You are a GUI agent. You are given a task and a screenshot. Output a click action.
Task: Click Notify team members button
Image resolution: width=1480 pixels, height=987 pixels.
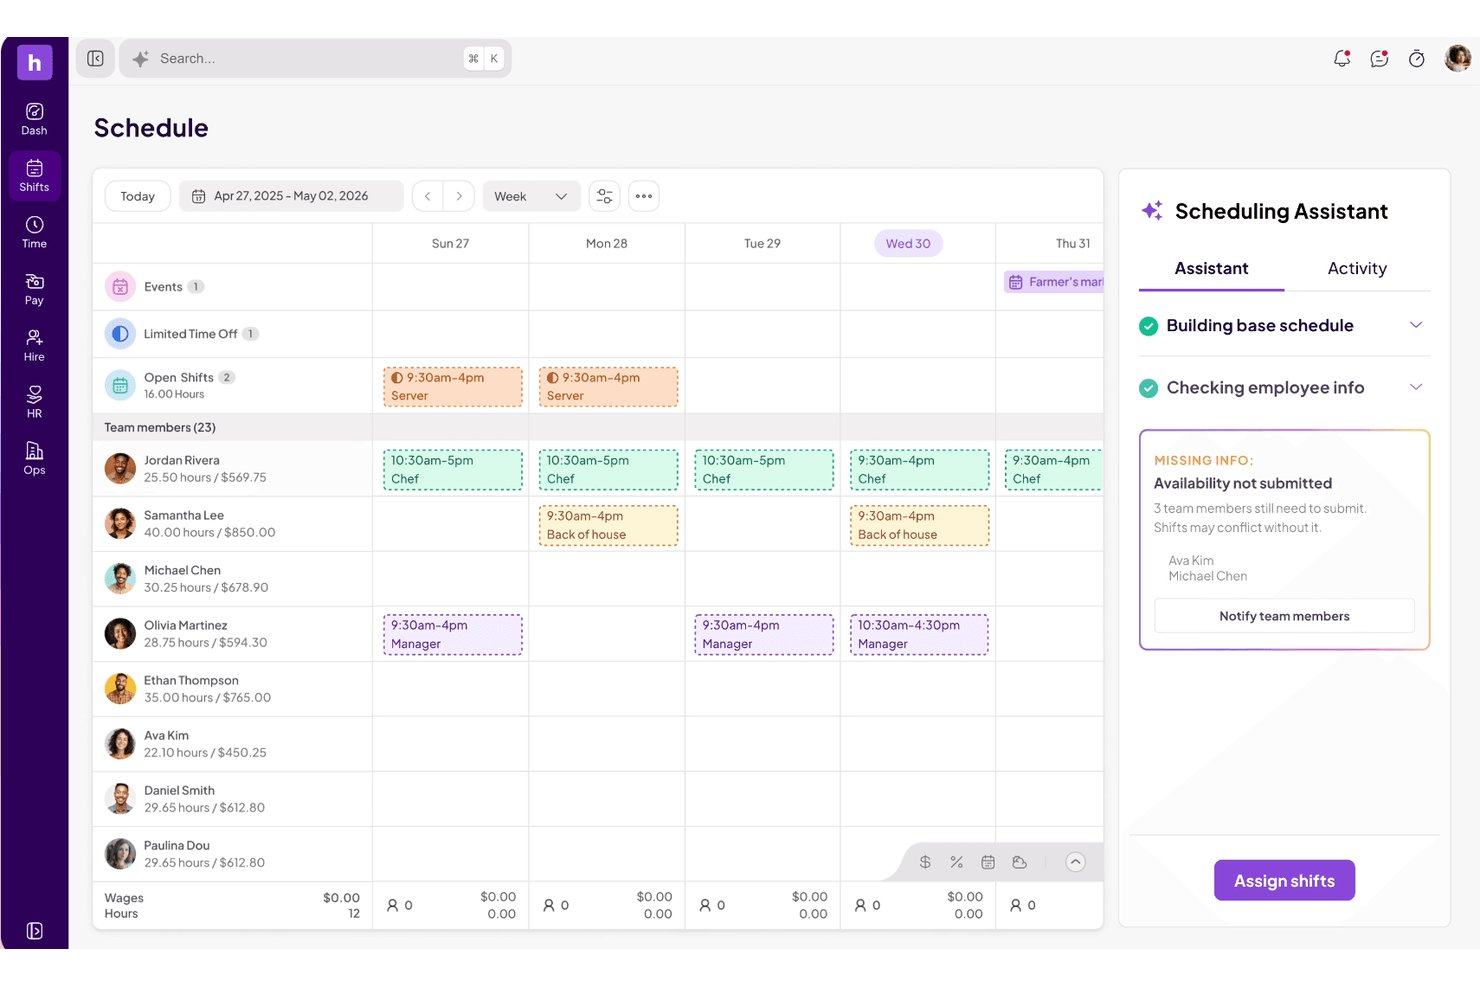[1284, 616]
